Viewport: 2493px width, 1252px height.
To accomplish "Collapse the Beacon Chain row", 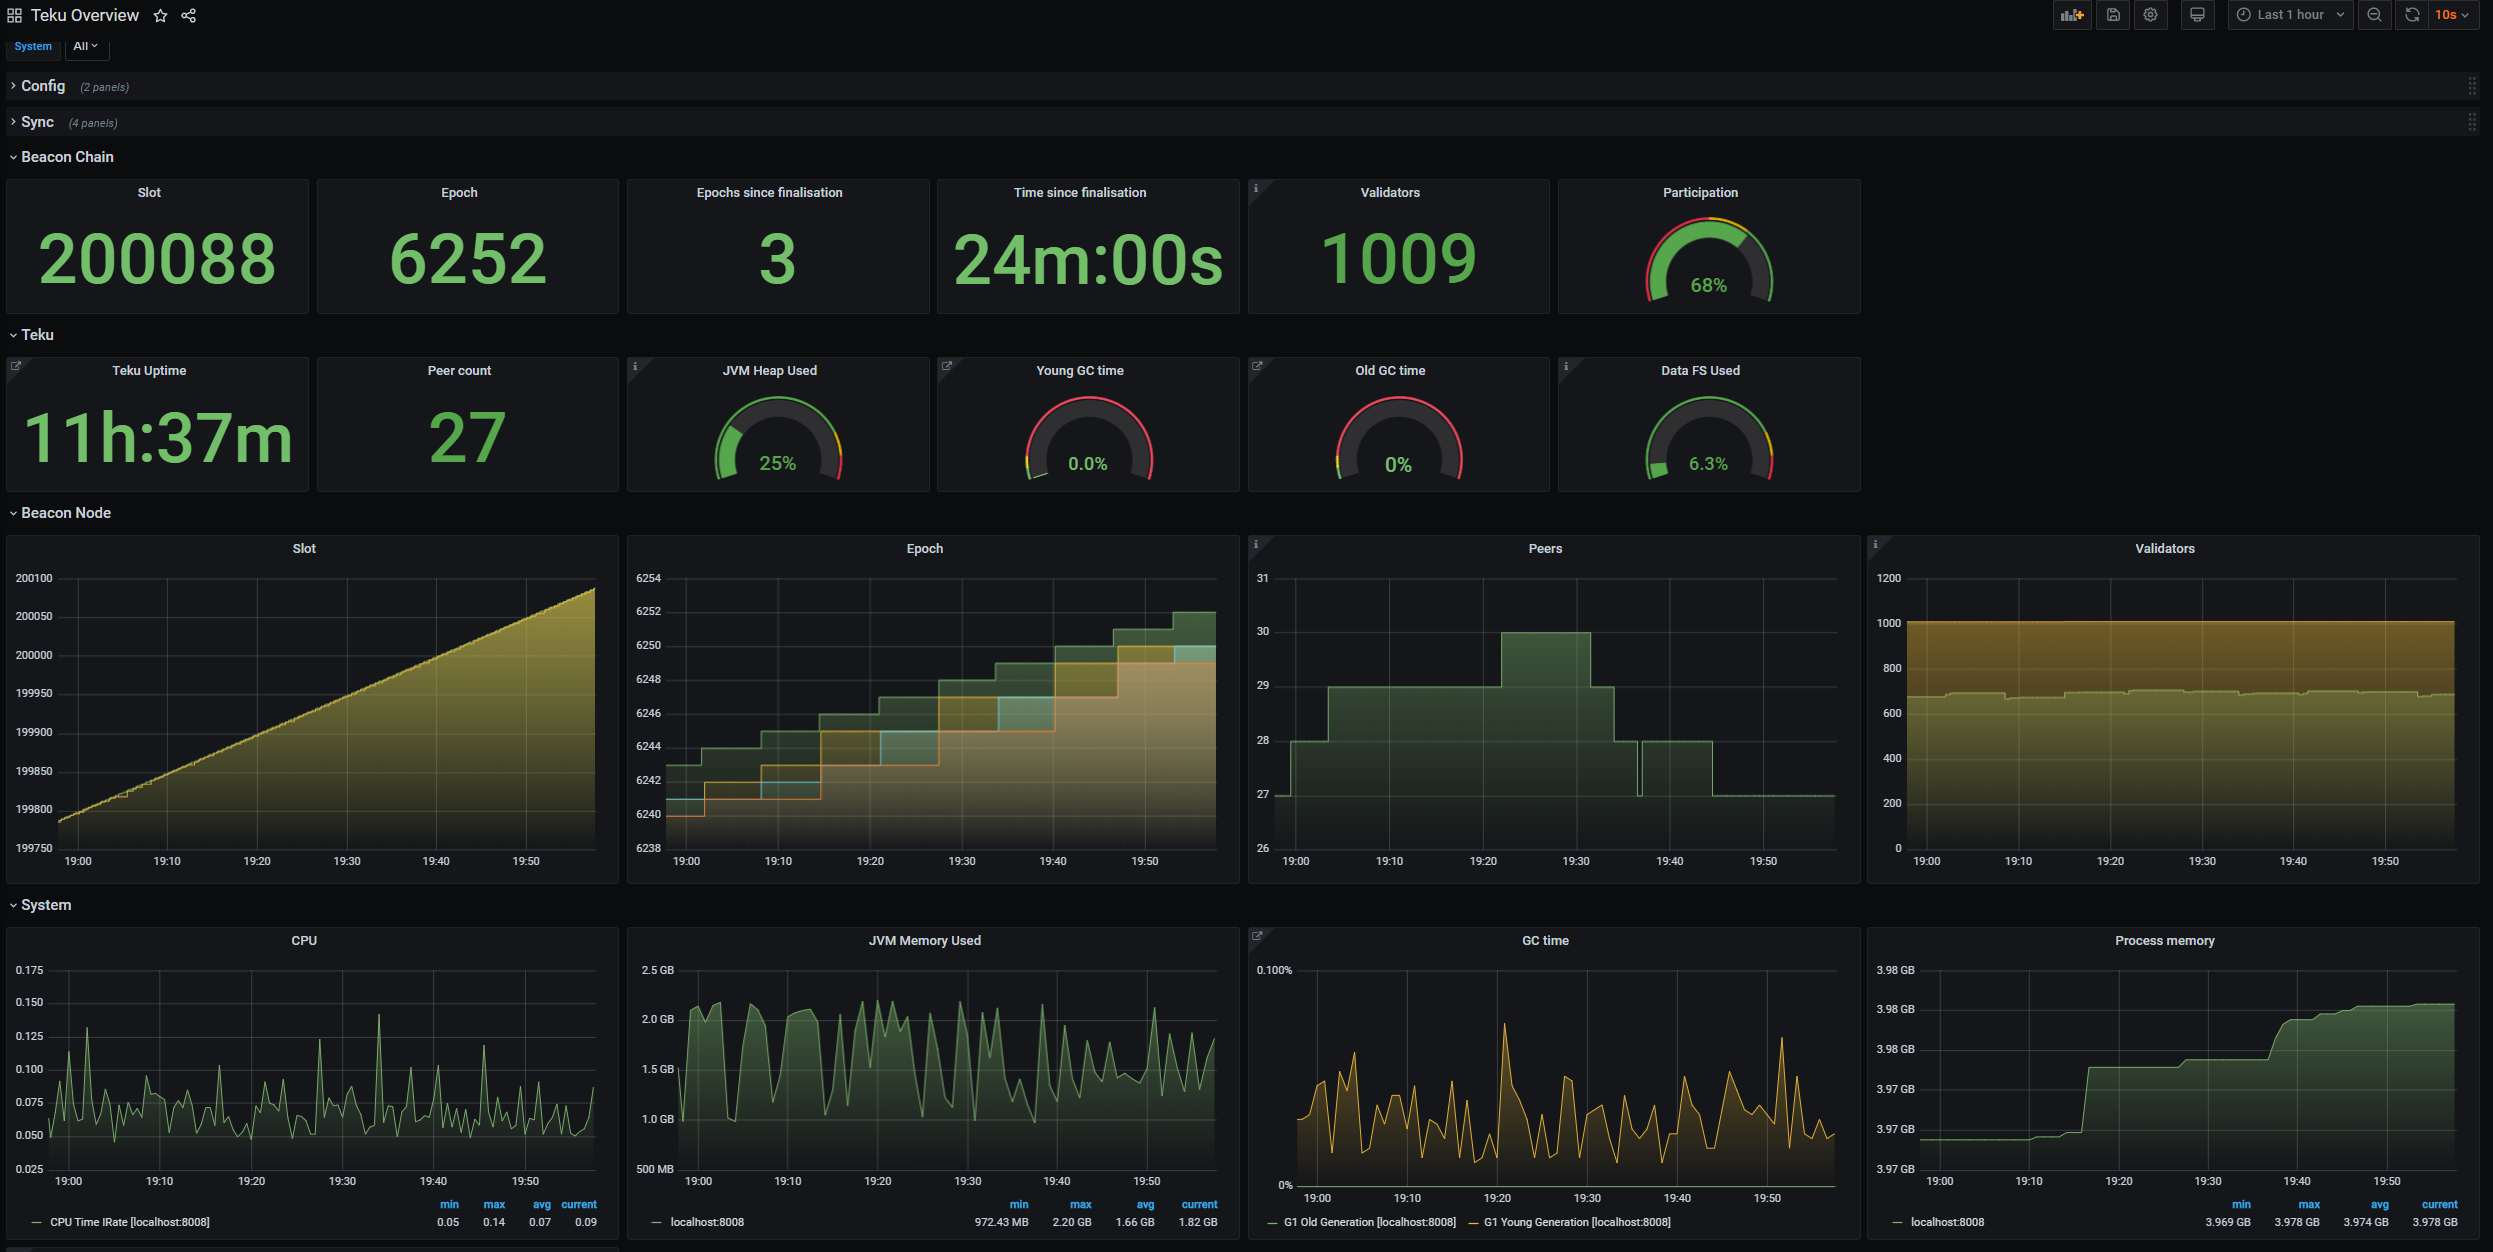I will (67, 157).
